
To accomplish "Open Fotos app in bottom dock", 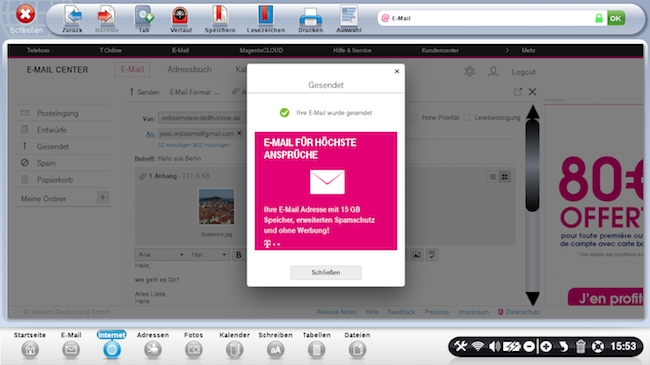I will pyautogui.click(x=194, y=345).
